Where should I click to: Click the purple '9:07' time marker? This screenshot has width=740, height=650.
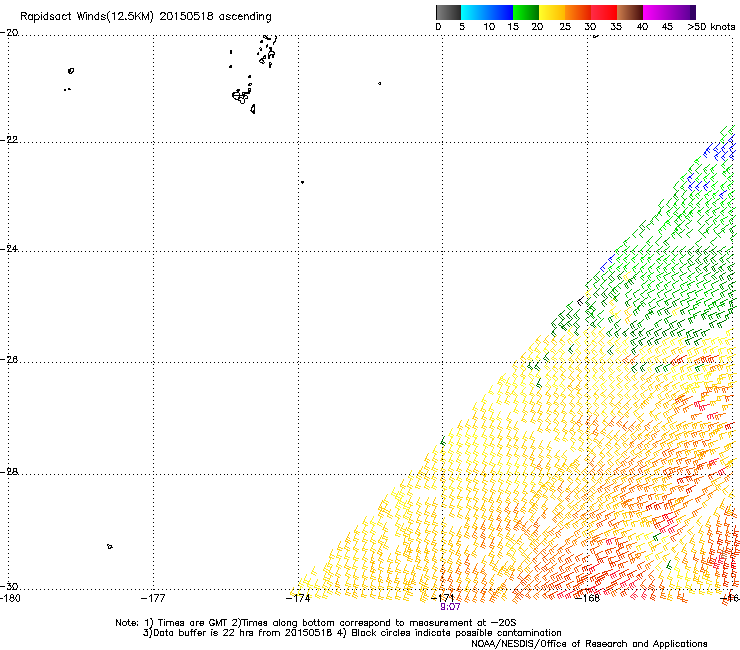click(x=450, y=607)
